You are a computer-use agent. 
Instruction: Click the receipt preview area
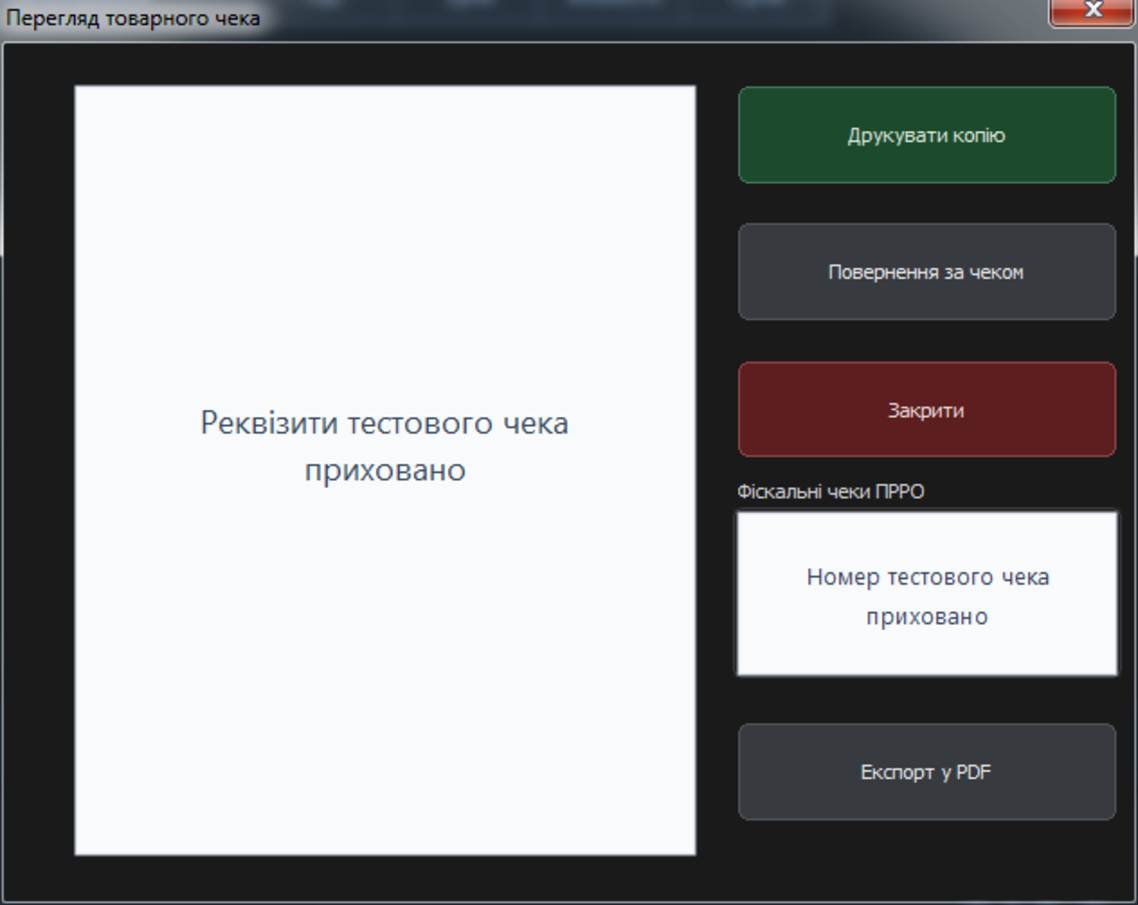pos(385,470)
